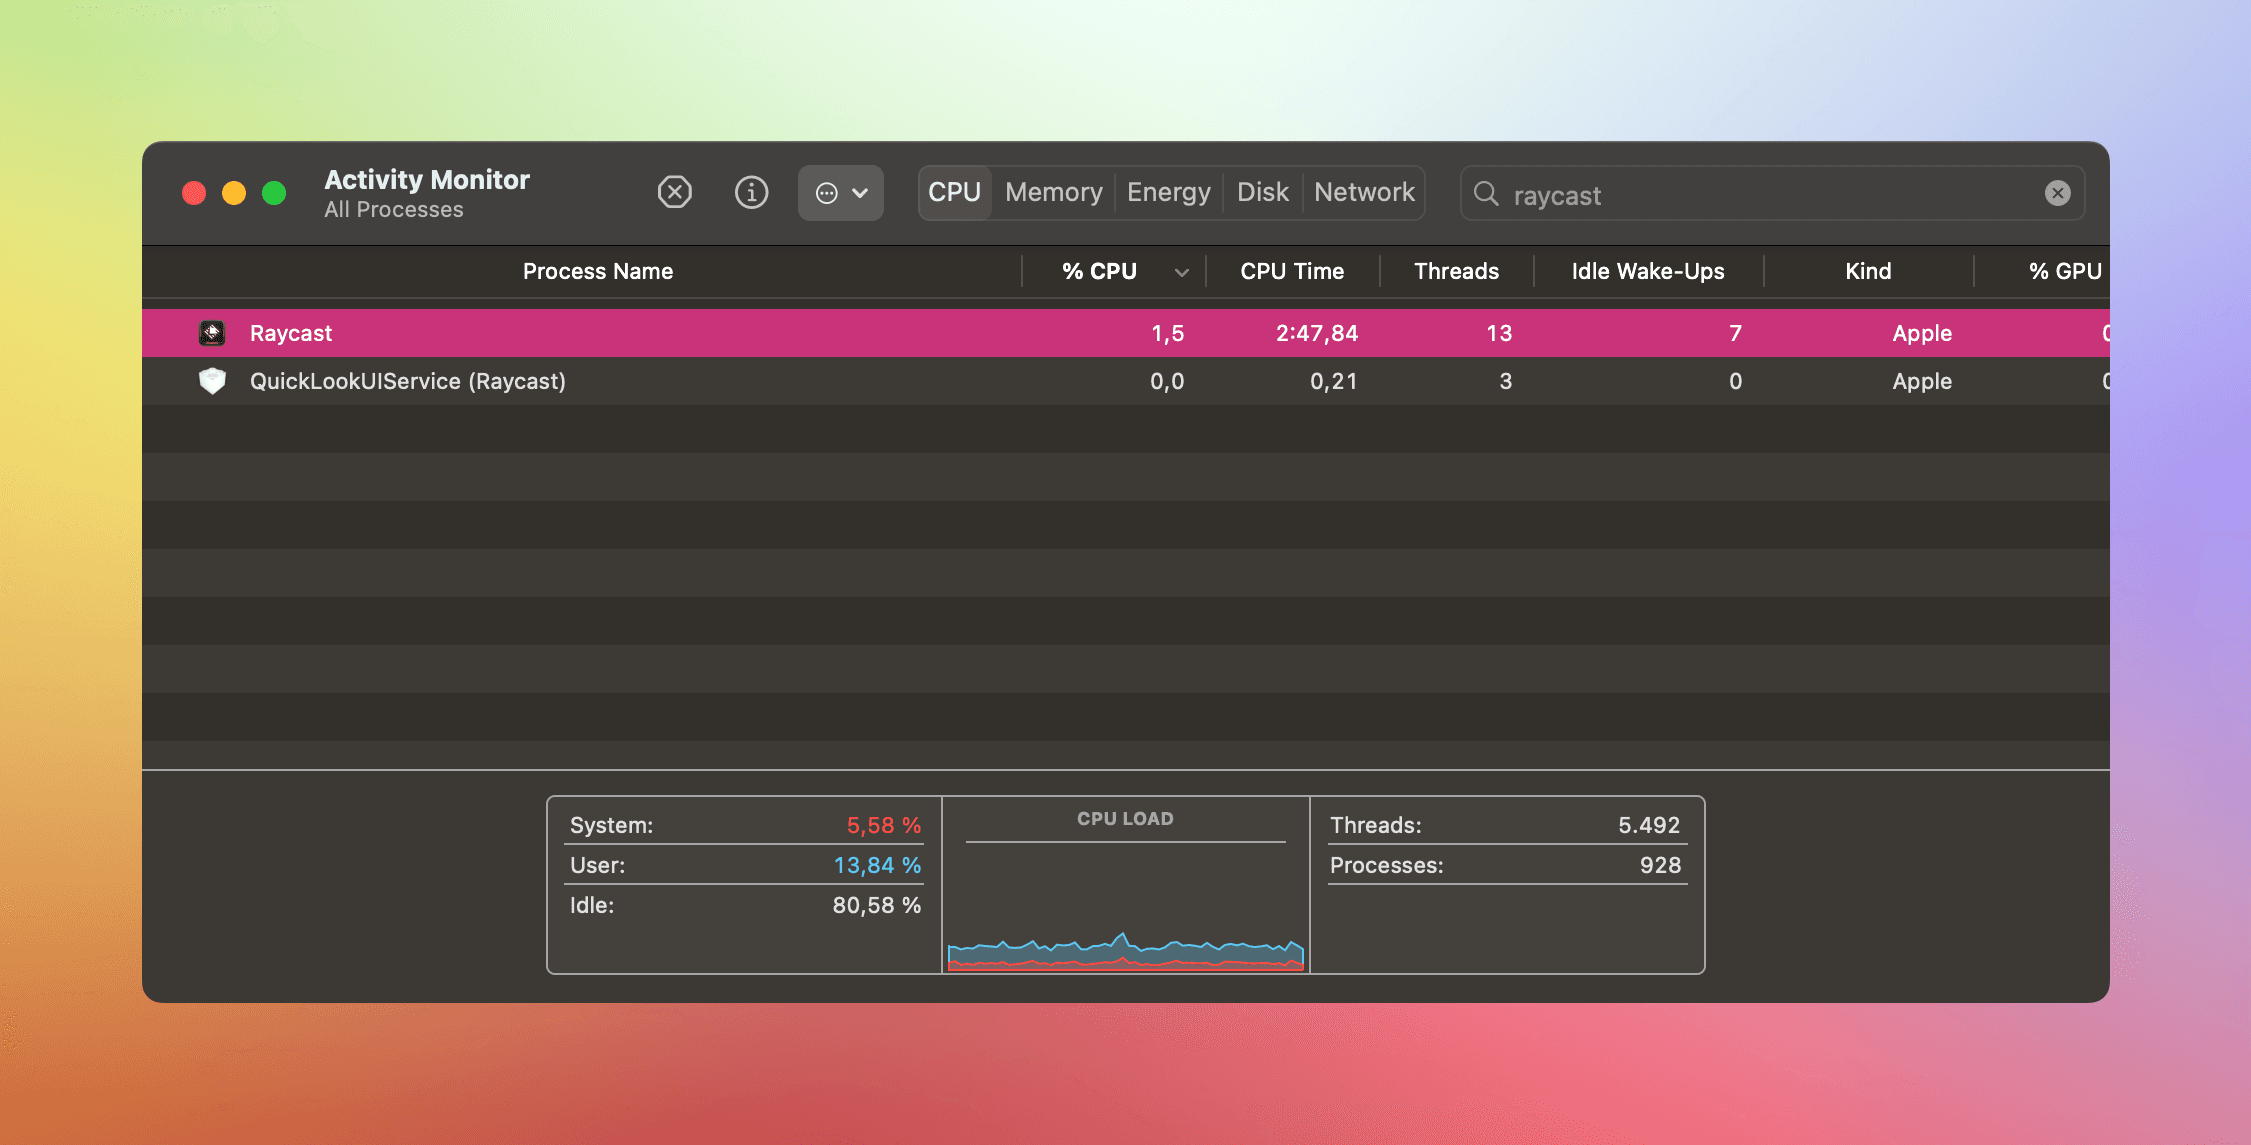
Task: Click the Raycast app icon in its row
Action: pos(213,332)
